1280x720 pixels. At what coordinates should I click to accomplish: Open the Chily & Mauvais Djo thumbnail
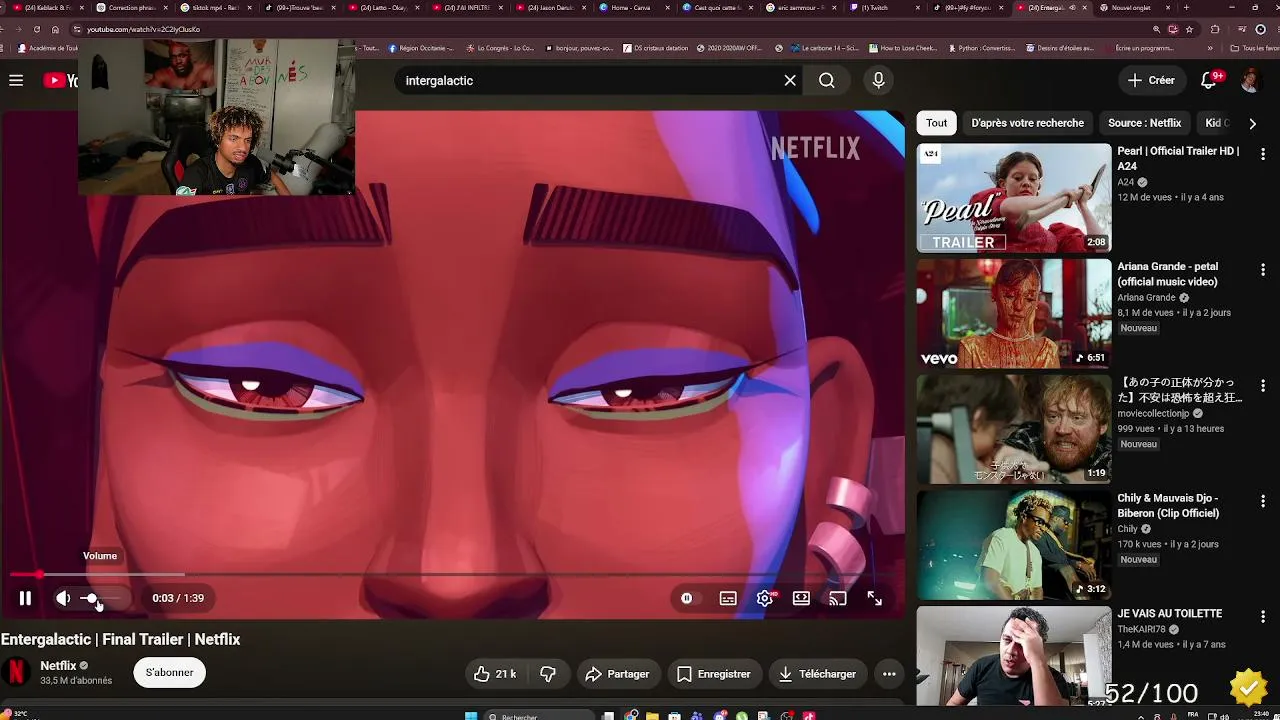pyautogui.click(x=1014, y=544)
